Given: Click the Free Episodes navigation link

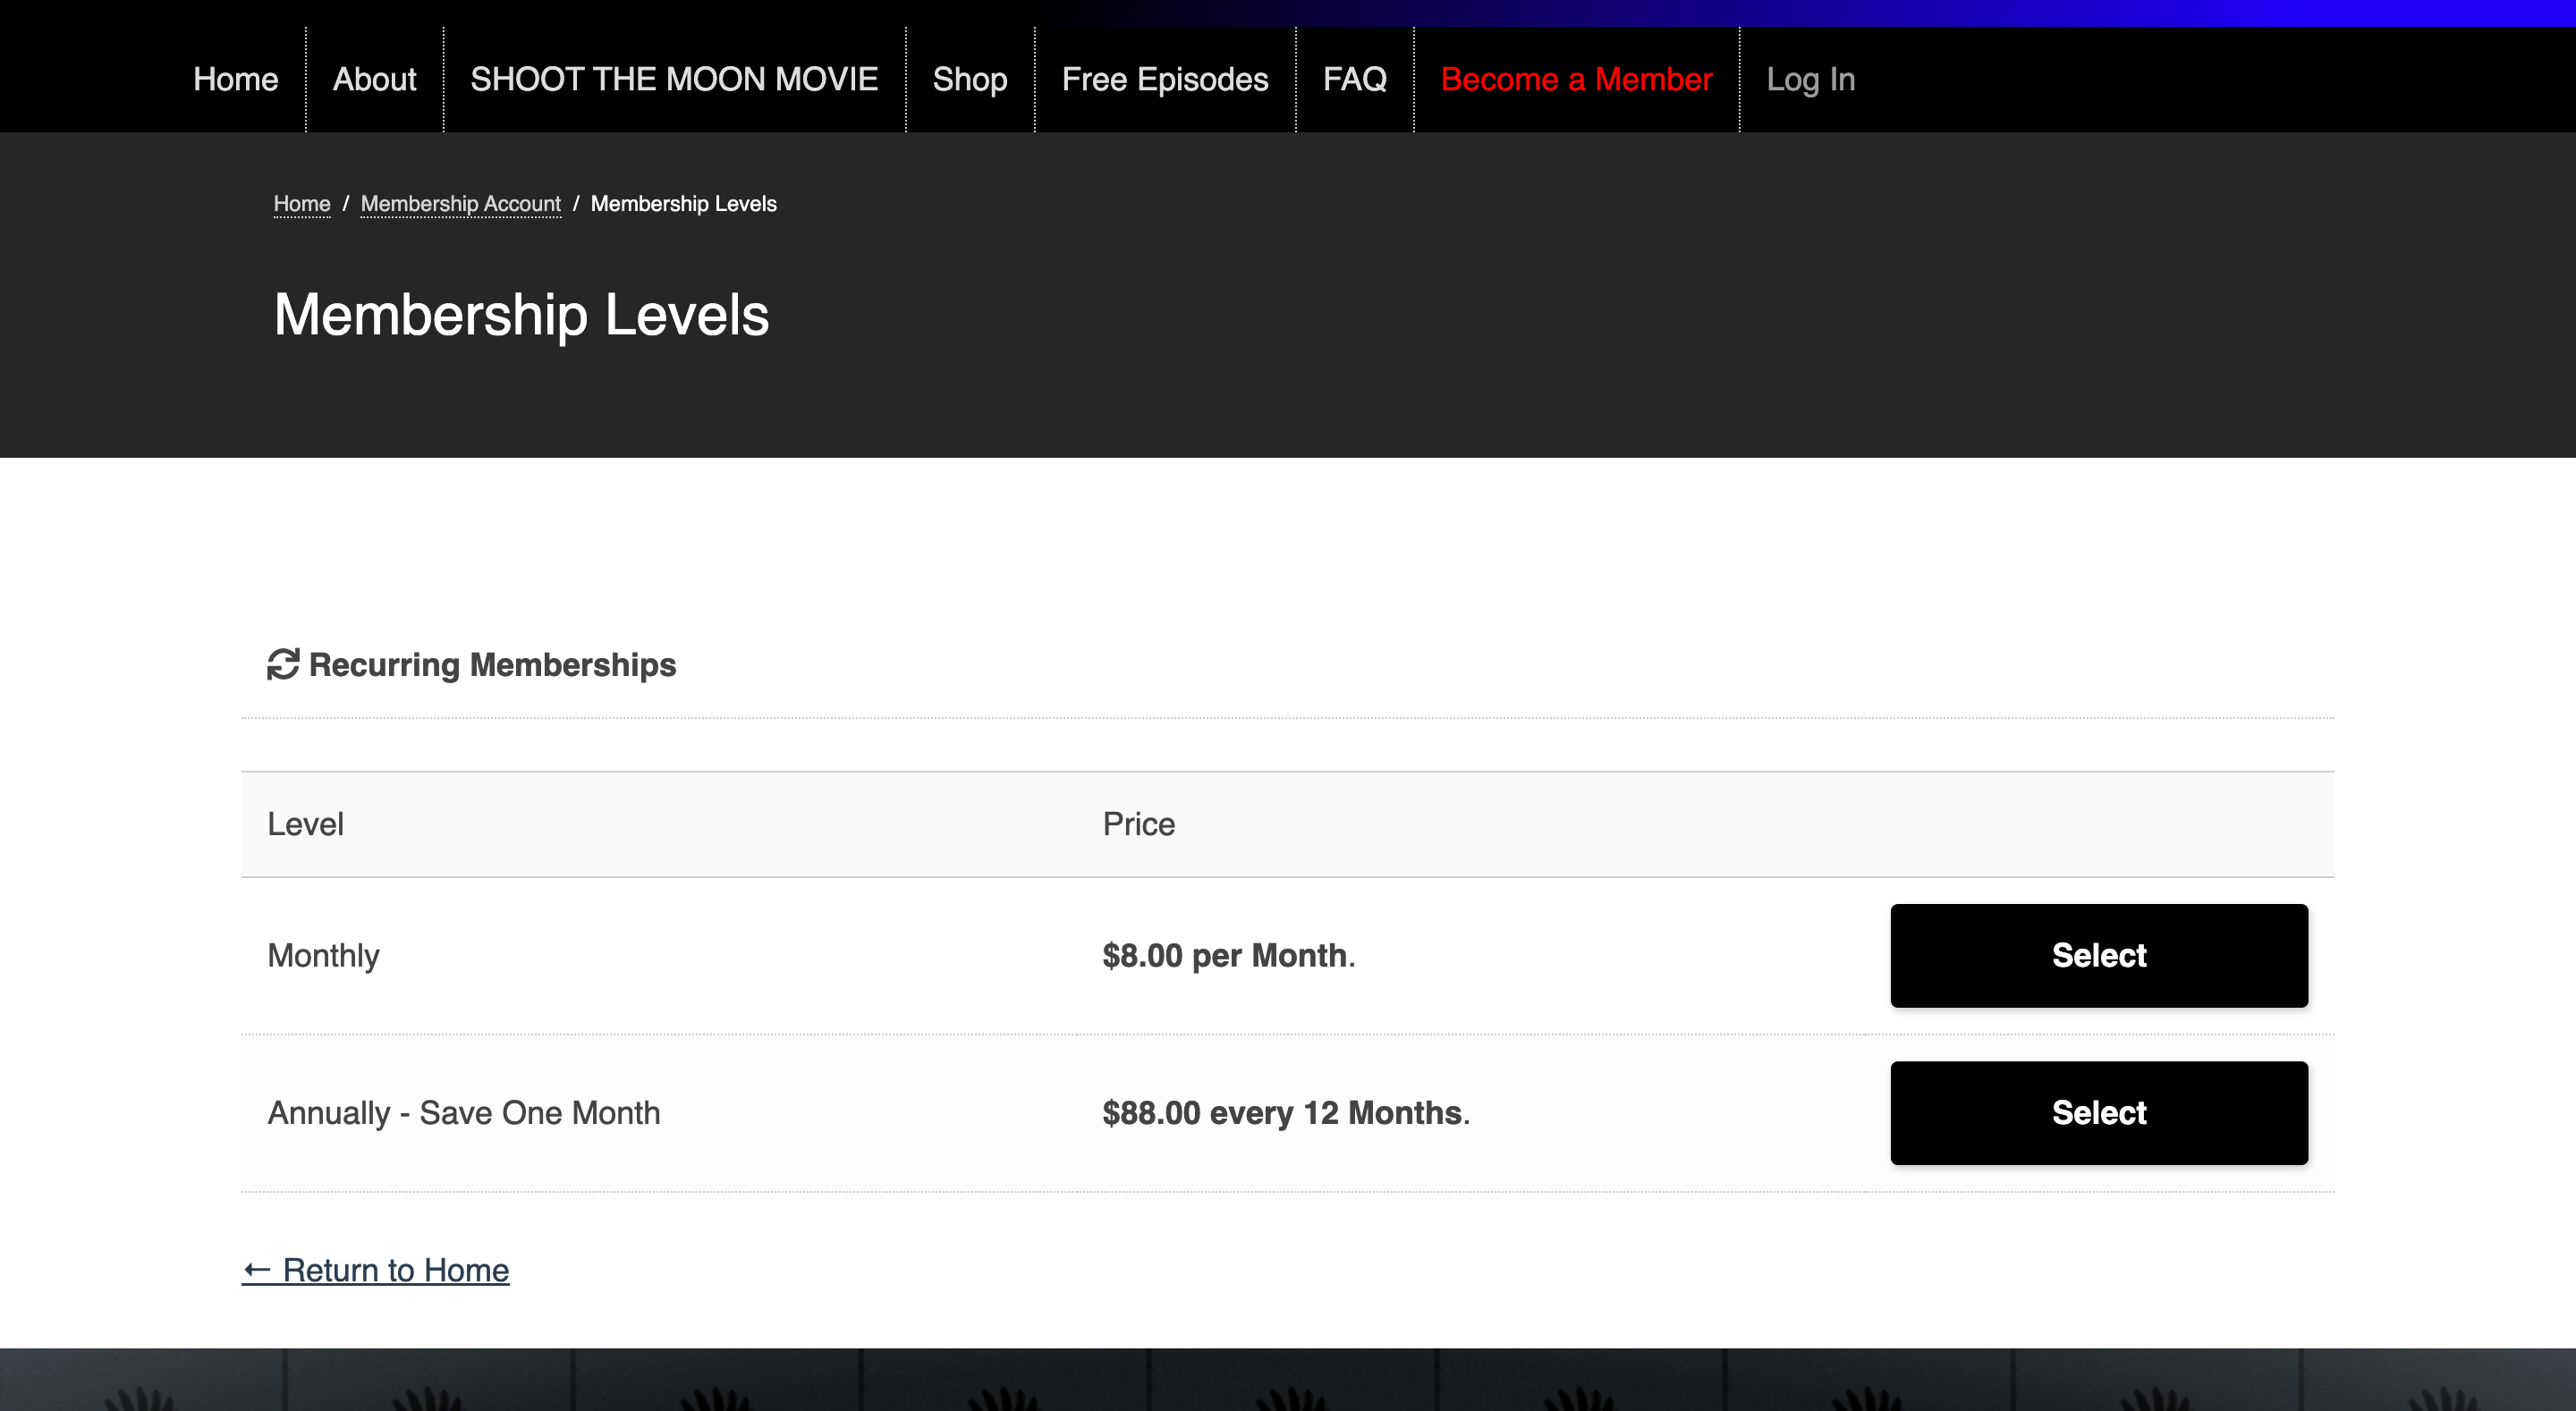Looking at the screenshot, I should 1165,78.
